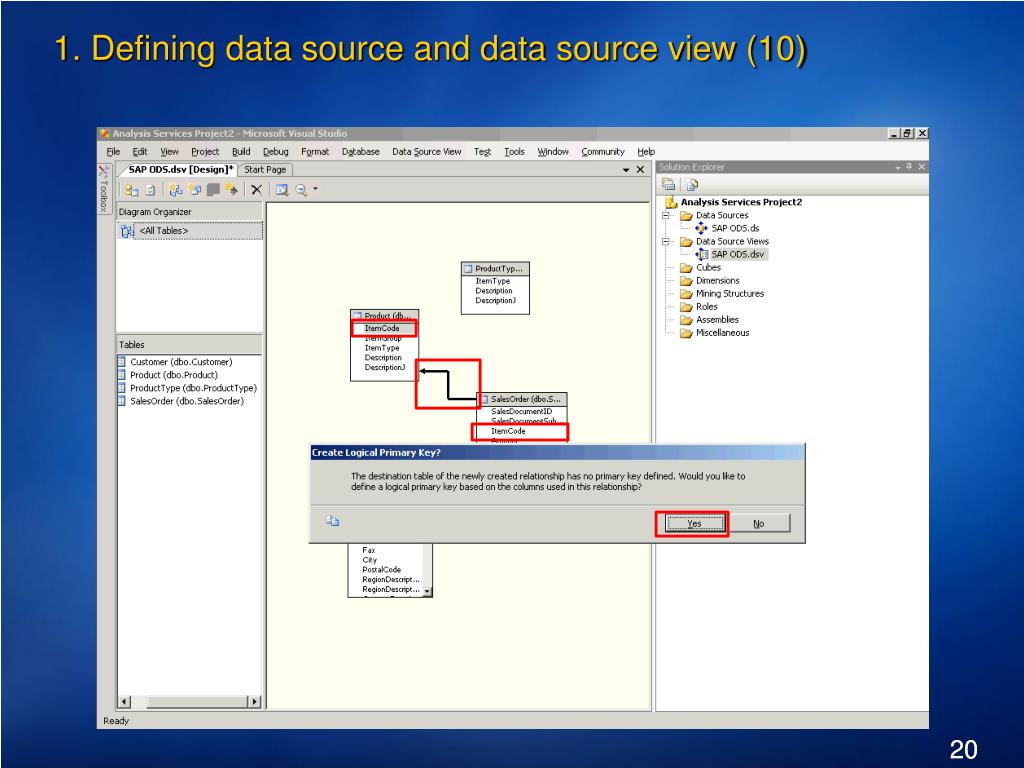The width and height of the screenshot is (1024, 768).
Task: Open the document window list dropdown arrow
Action: (626, 170)
